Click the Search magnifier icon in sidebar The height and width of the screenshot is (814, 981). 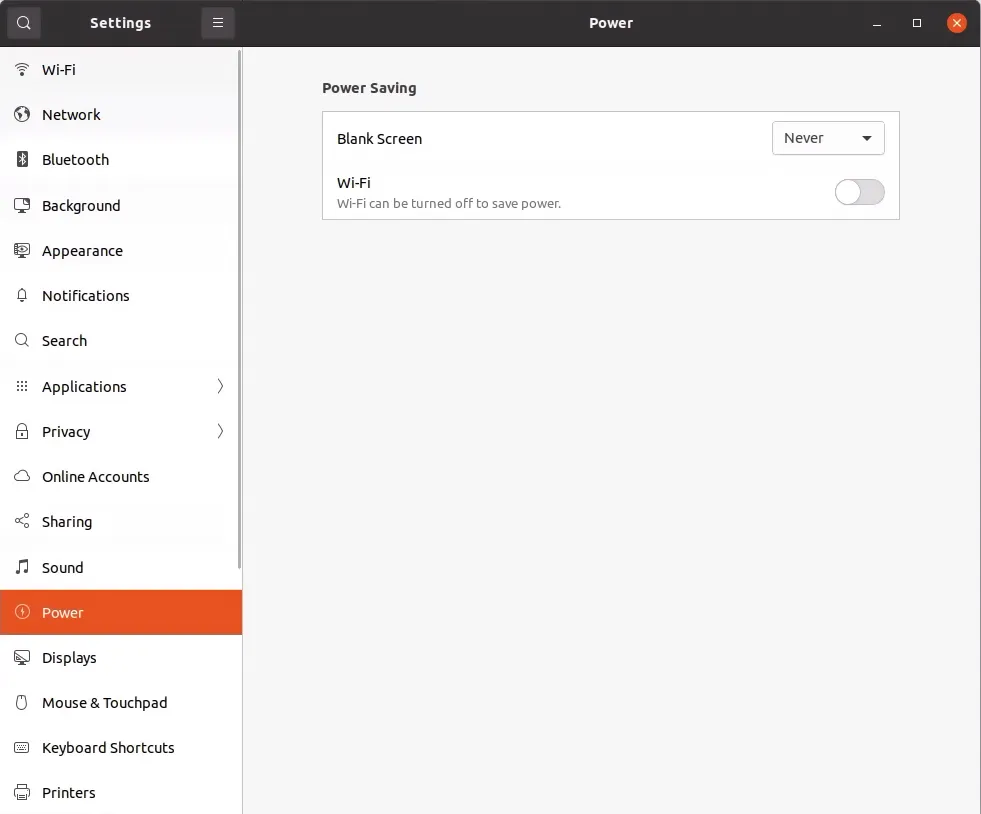coord(22,340)
